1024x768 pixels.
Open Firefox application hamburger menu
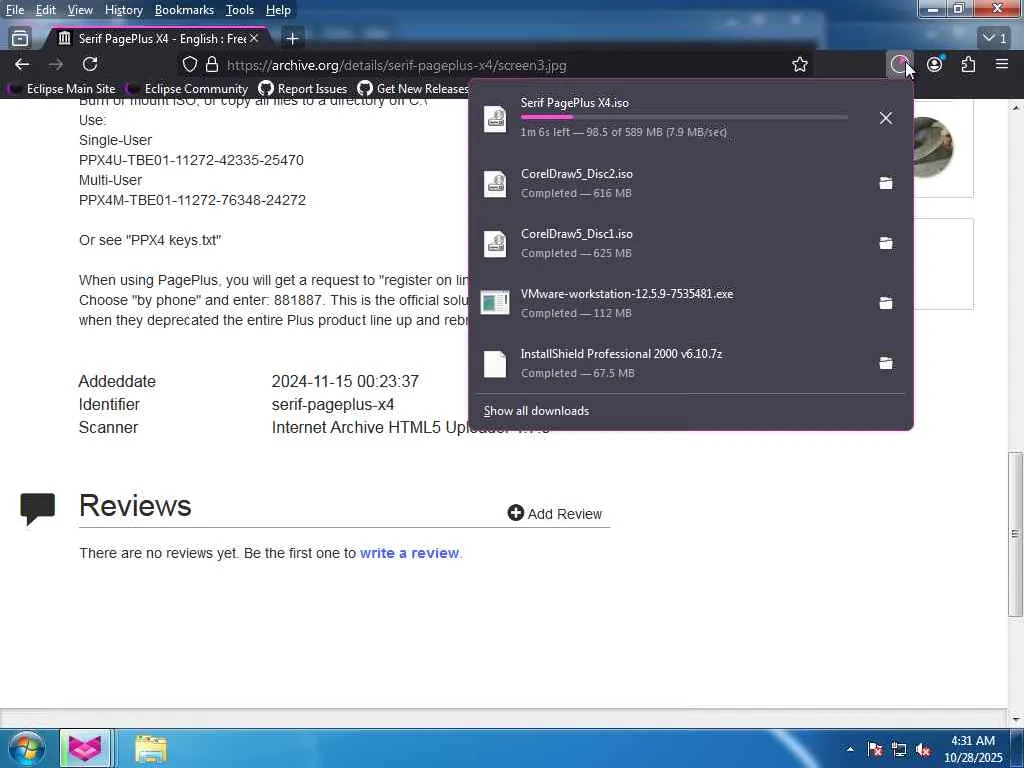tap(1002, 64)
